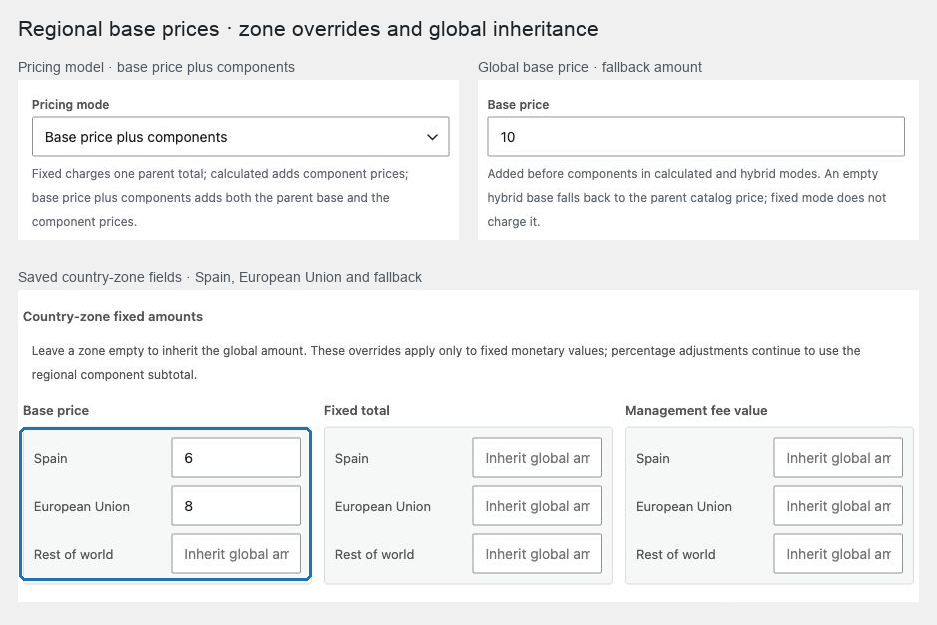Select Rest of world Management fee value field
Image resolution: width=937 pixels, height=625 pixels.
coord(838,553)
